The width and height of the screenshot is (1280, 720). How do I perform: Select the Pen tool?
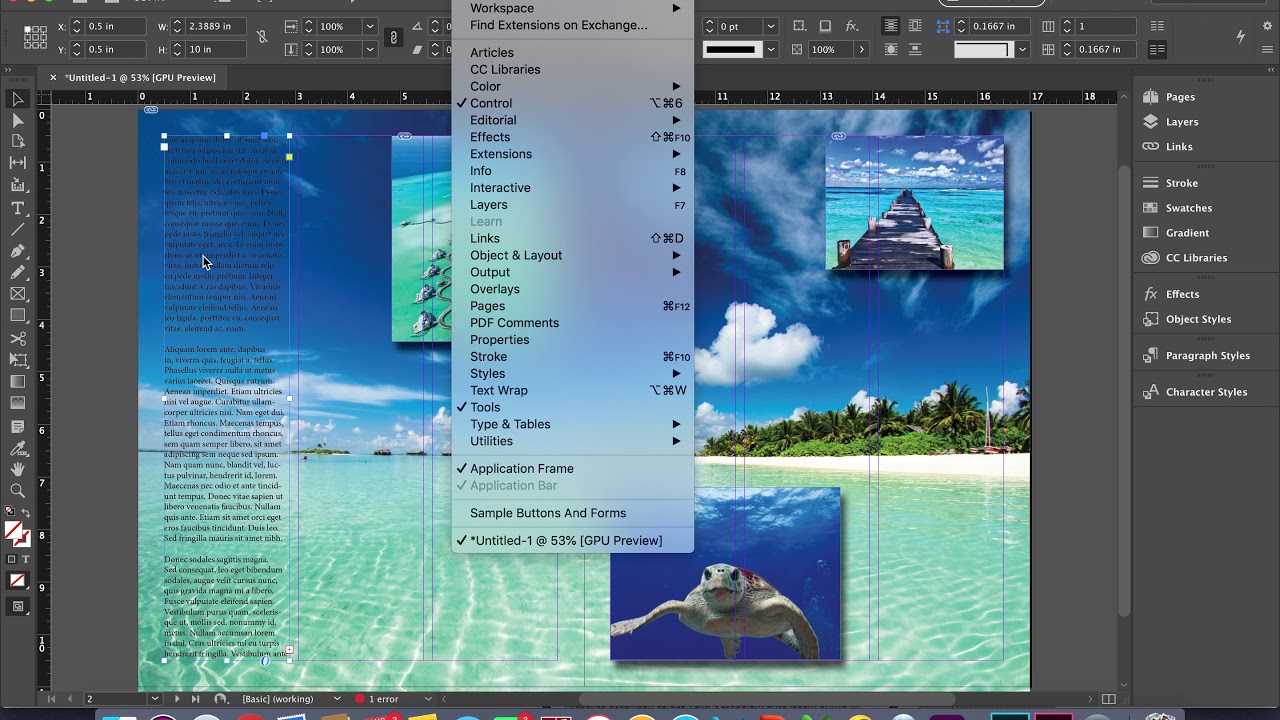click(17, 251)
